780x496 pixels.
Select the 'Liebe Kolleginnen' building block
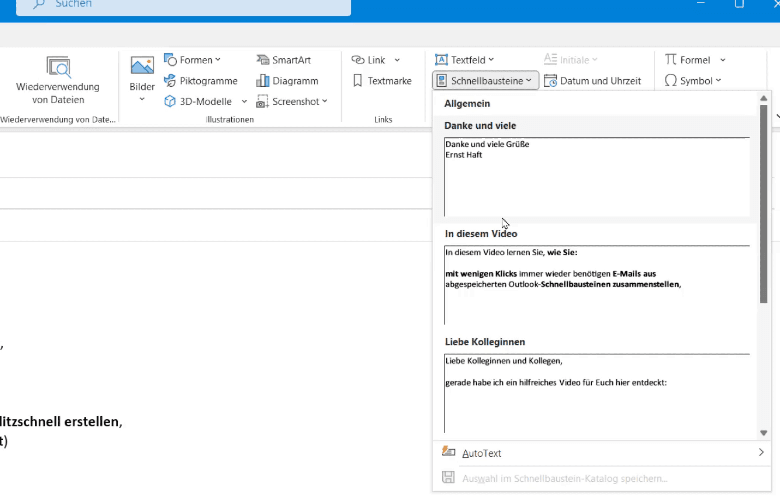[597, 386]
